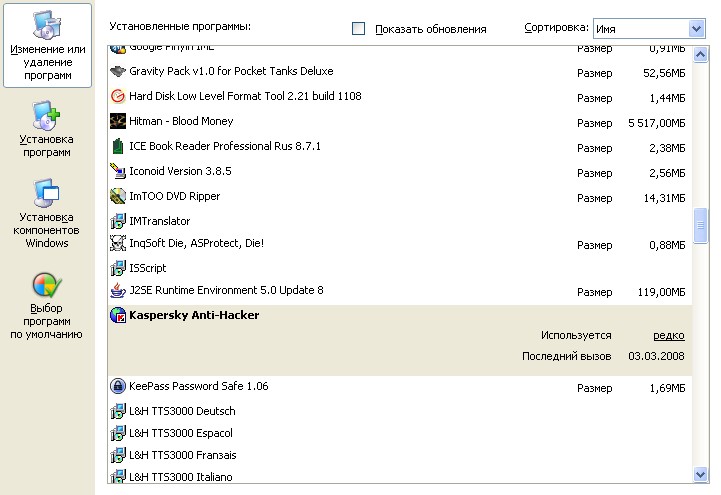The image size is (721, 495).
Task: Select ICE Book Reader Professional Rus 8.7.1
Action: point(400,146)
